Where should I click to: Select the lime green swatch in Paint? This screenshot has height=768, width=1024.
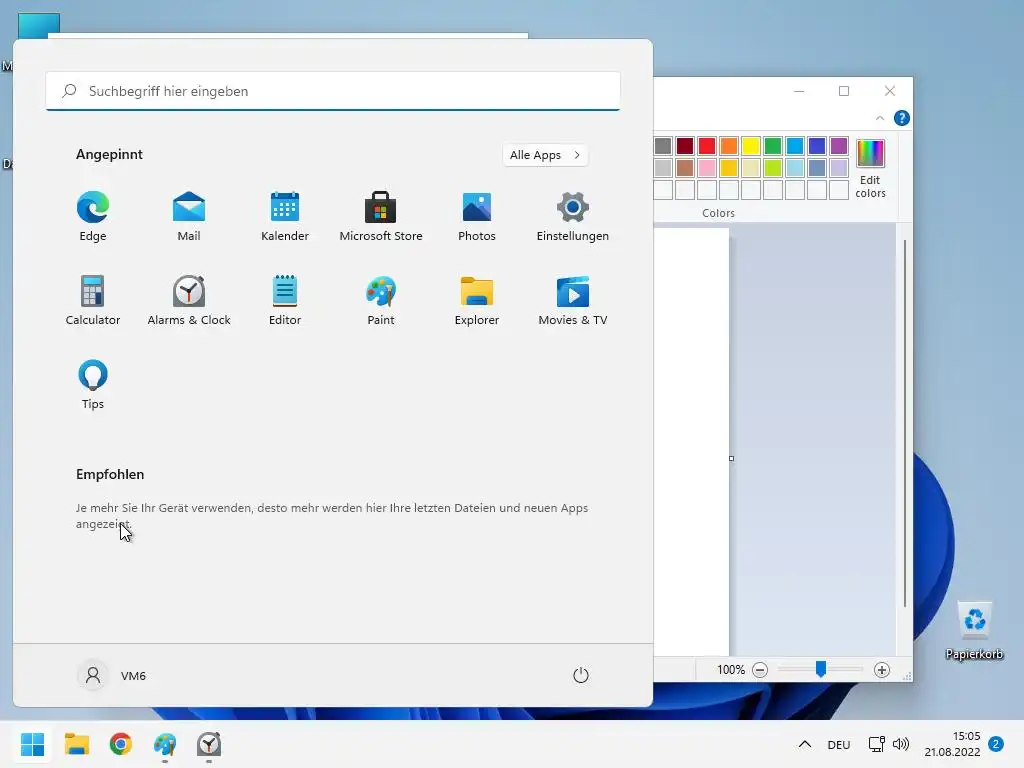773,168
